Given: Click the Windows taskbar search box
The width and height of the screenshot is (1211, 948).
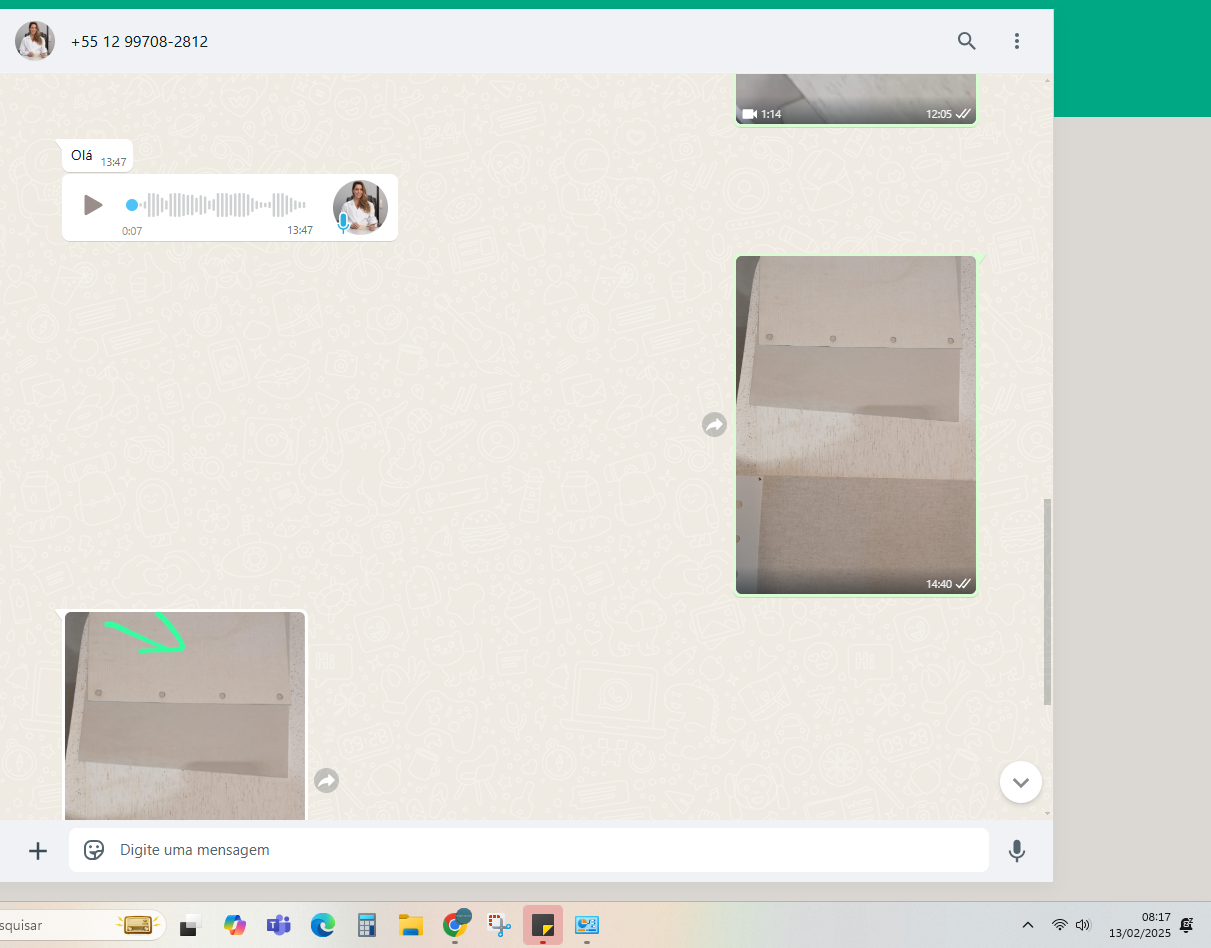Looking at the screenshot, I should pos(82,925).
